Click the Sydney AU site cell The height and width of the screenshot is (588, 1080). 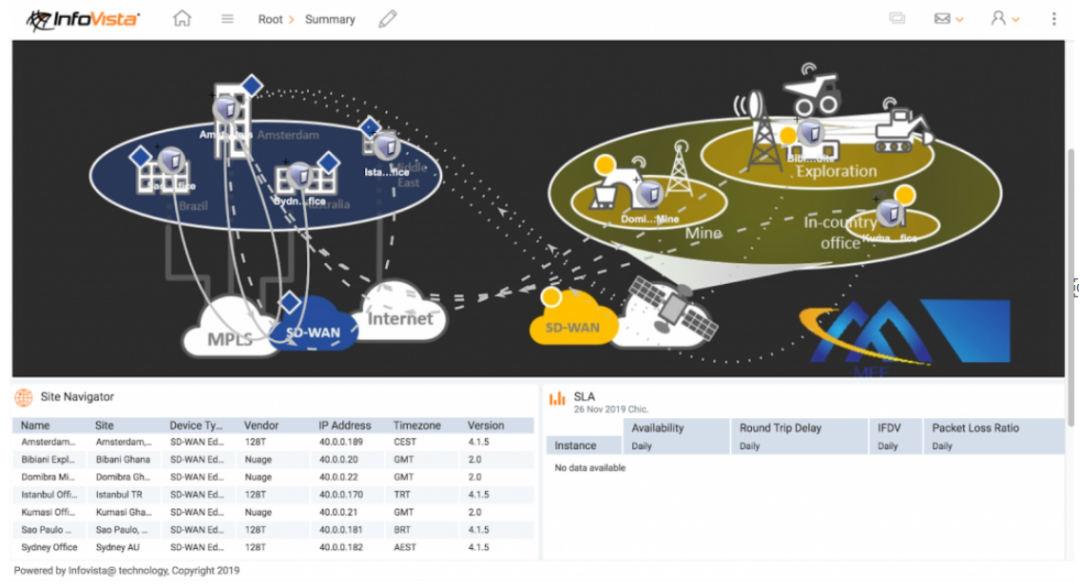117,547
